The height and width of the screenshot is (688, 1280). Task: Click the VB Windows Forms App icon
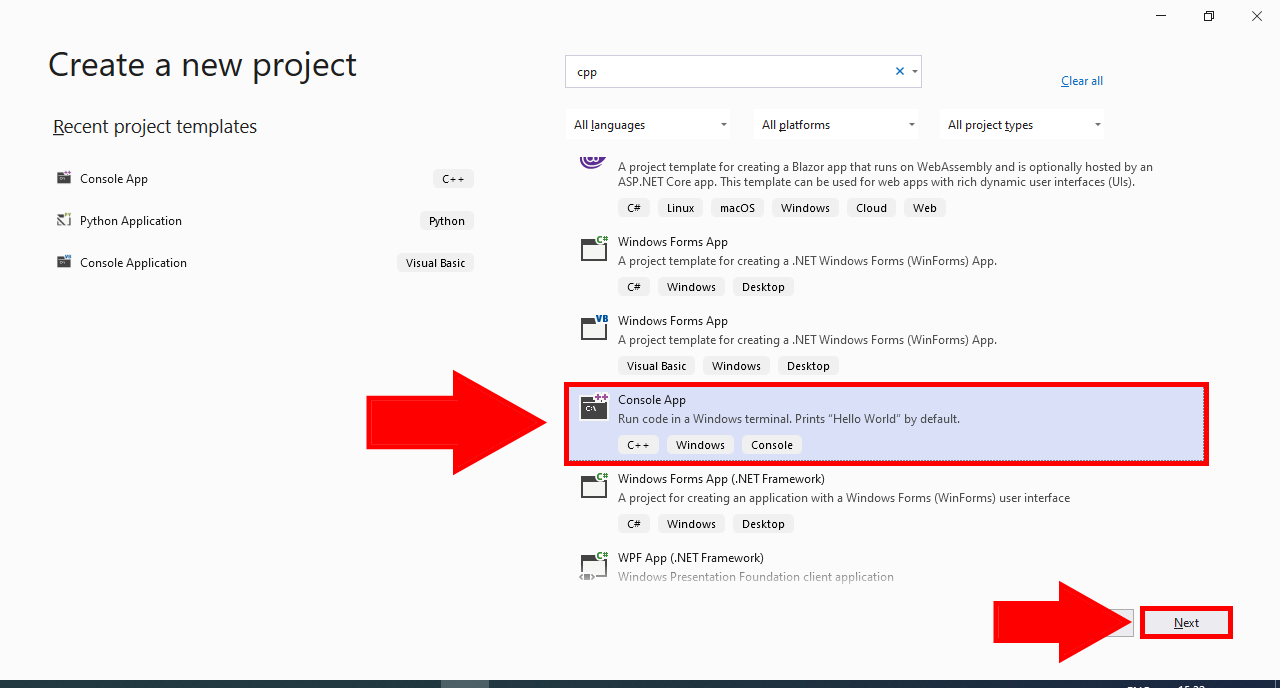coord(594,327)
